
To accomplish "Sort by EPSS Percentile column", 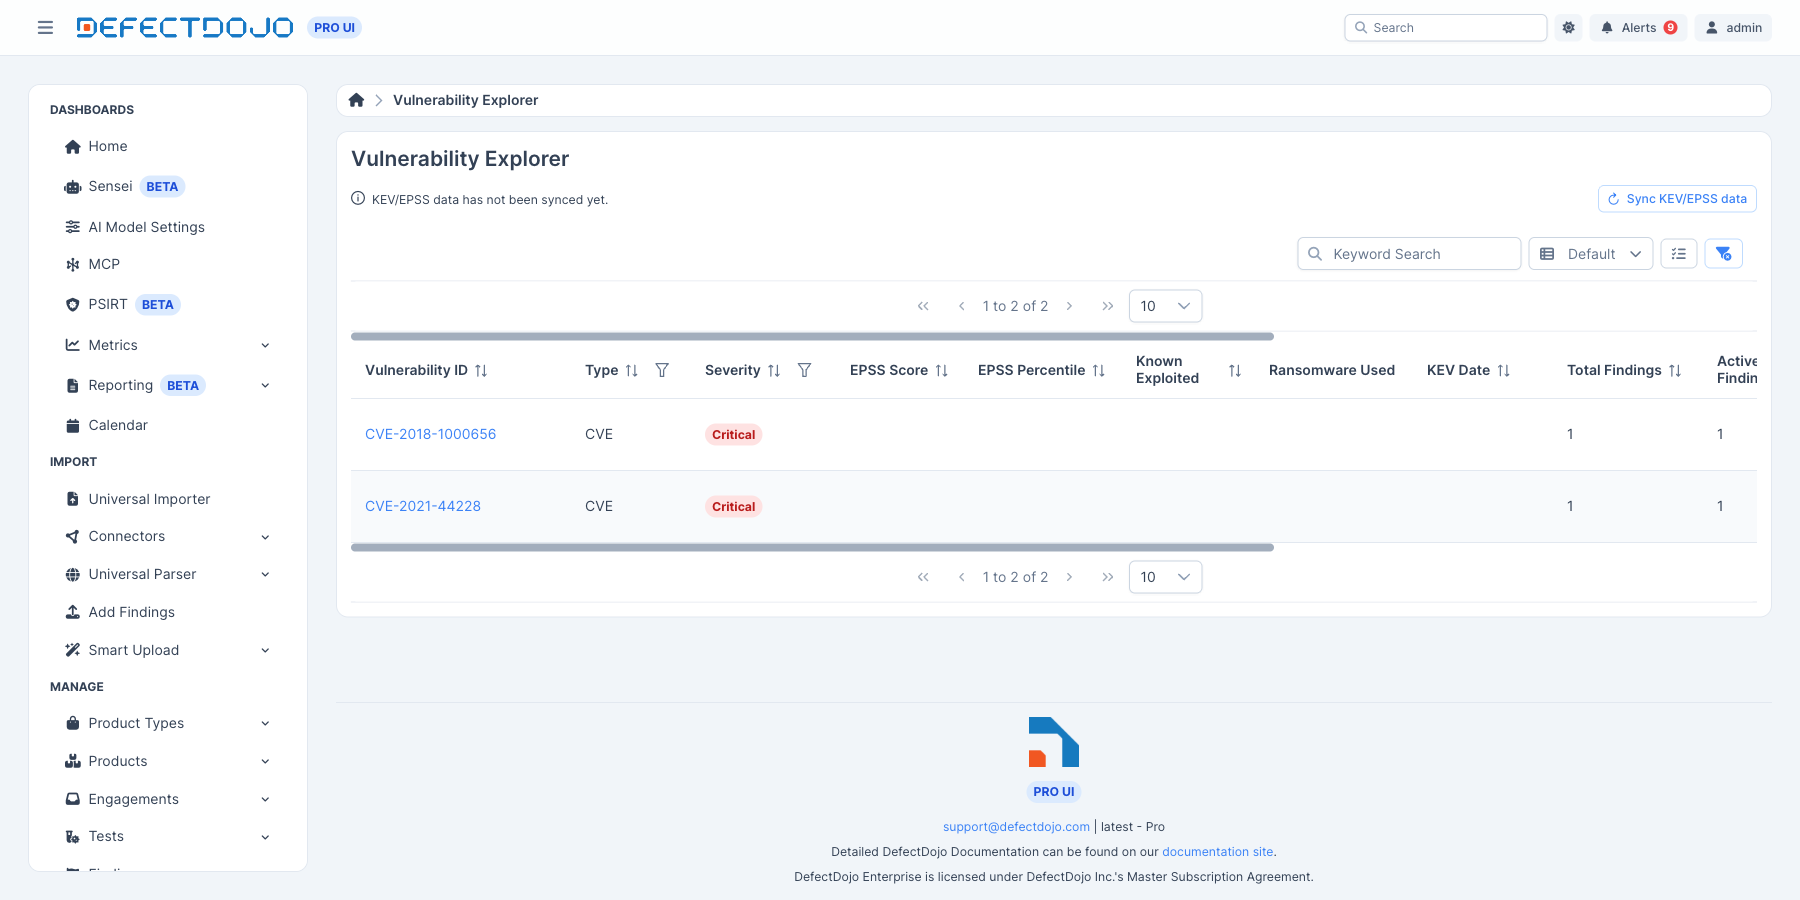I will pyautogui.click(x=1098, y=370).
